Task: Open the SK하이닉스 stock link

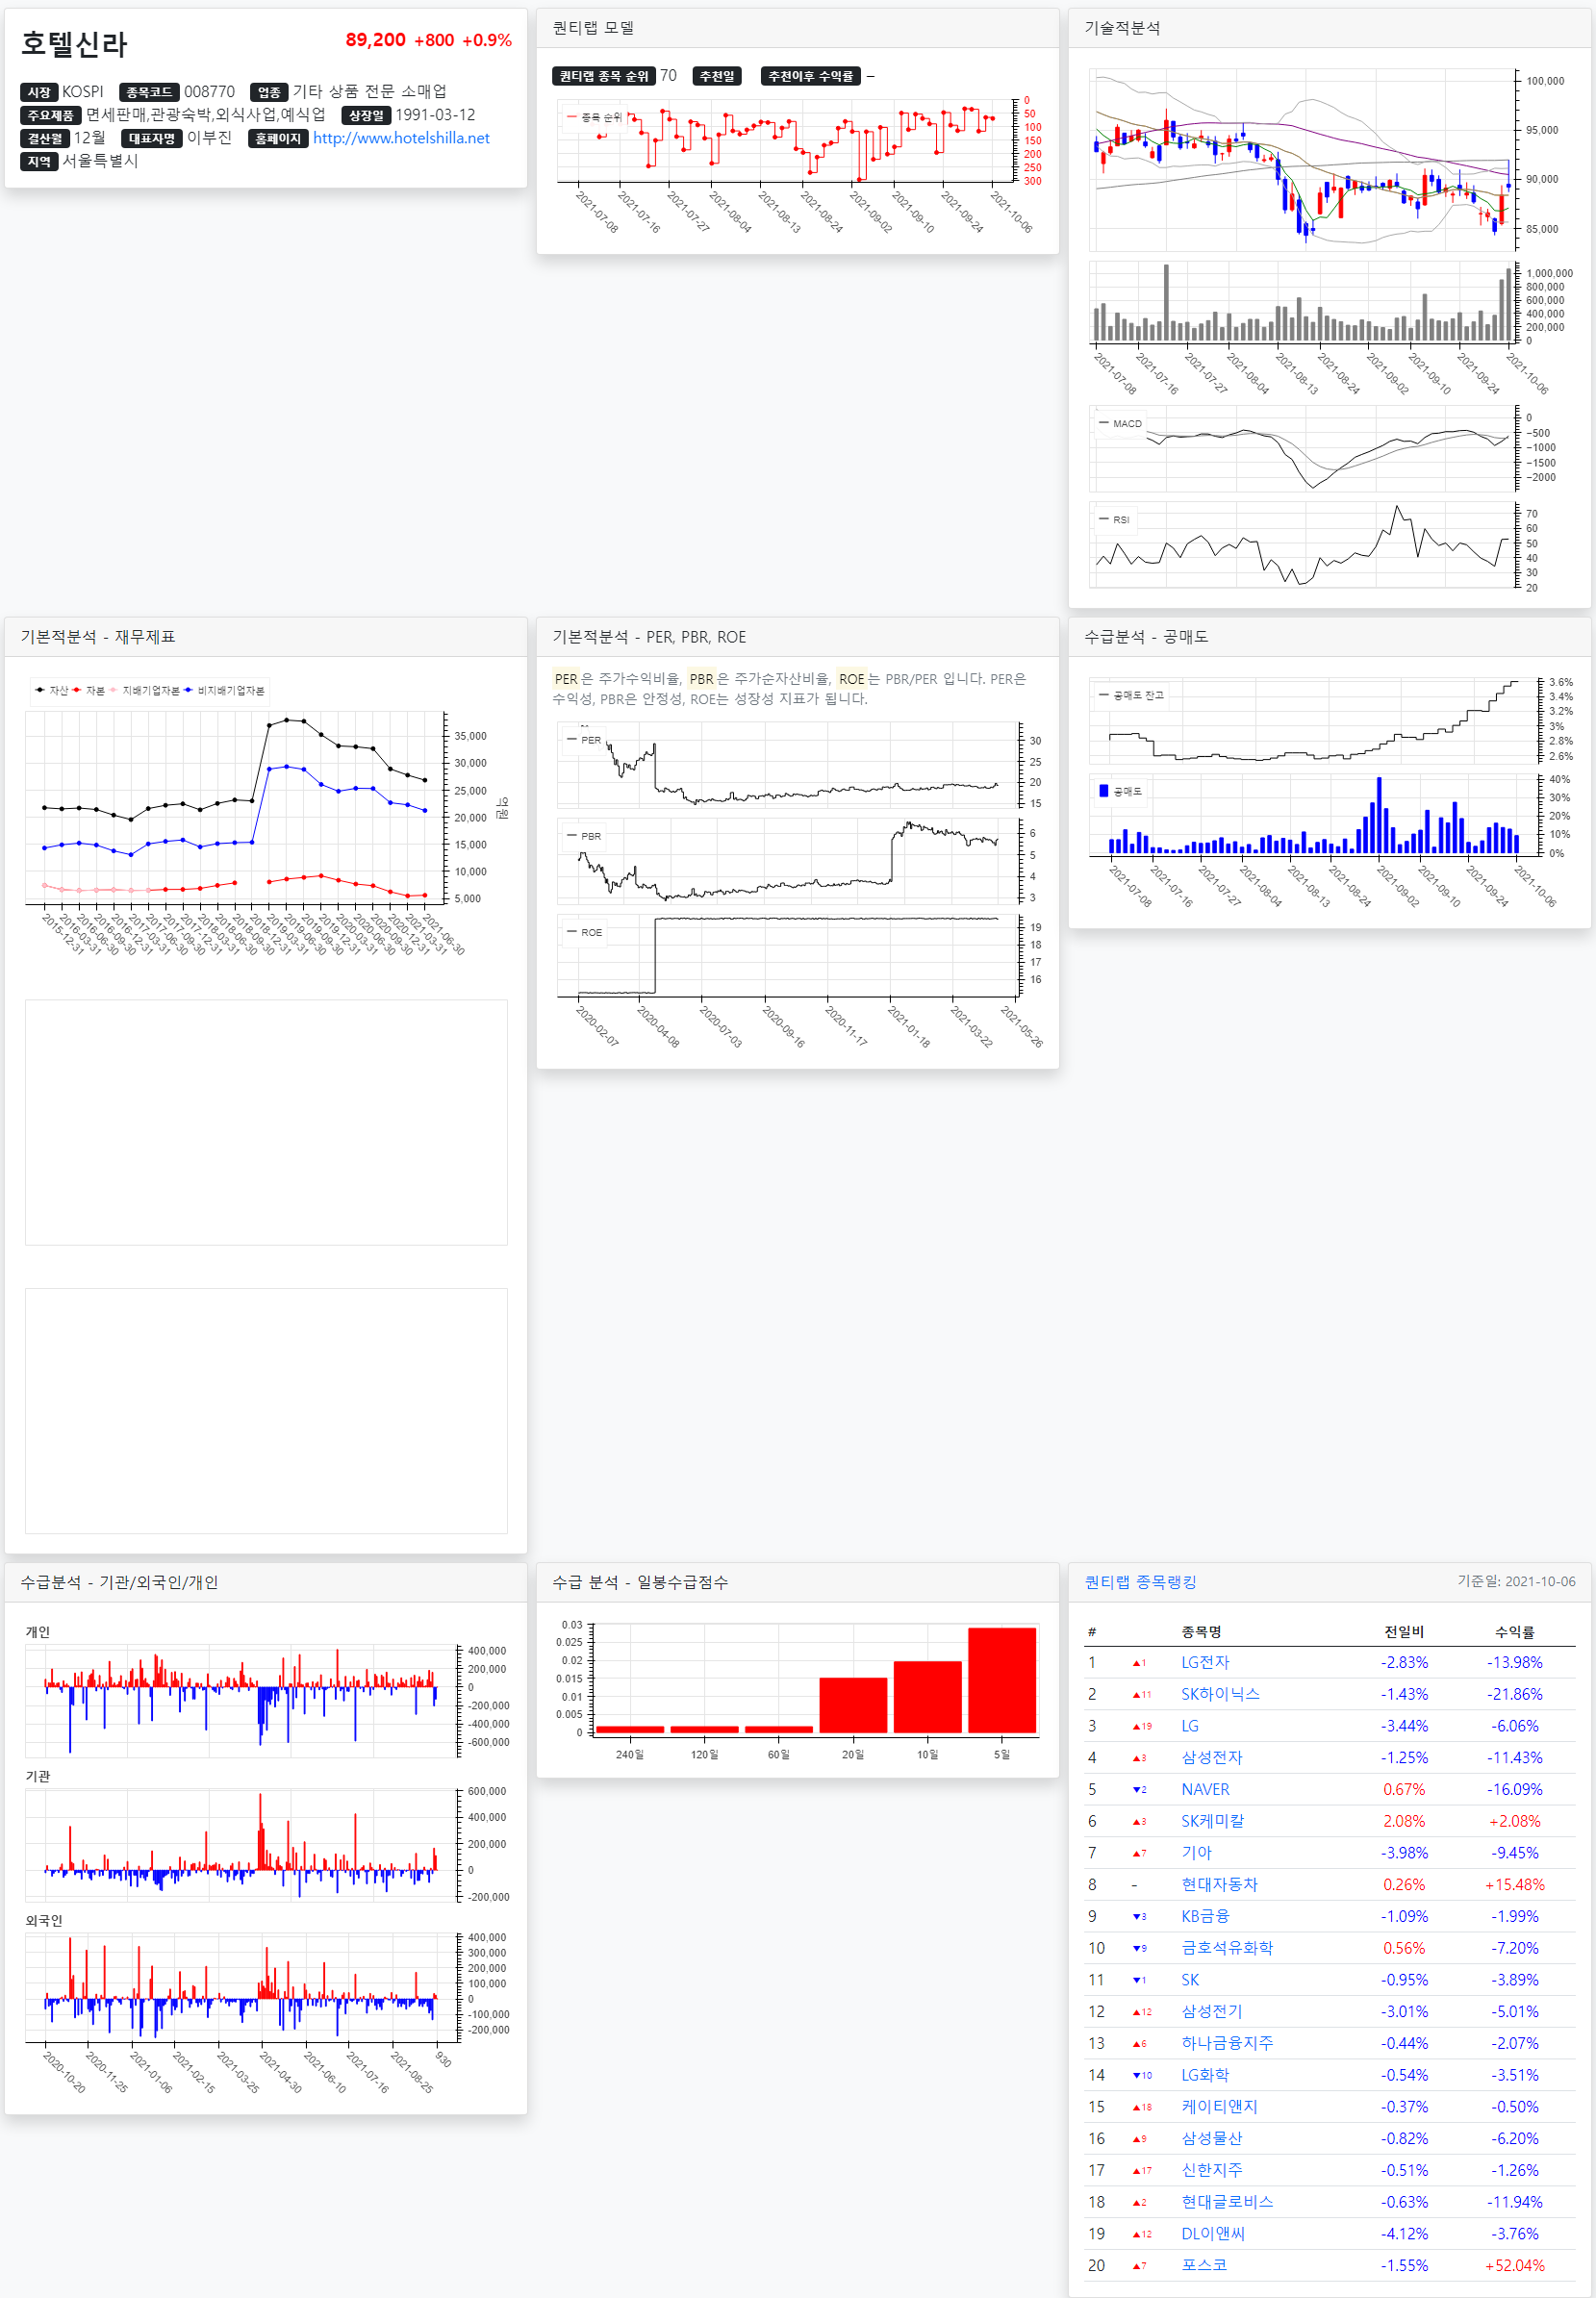Action: [x=1220, y=1694]
